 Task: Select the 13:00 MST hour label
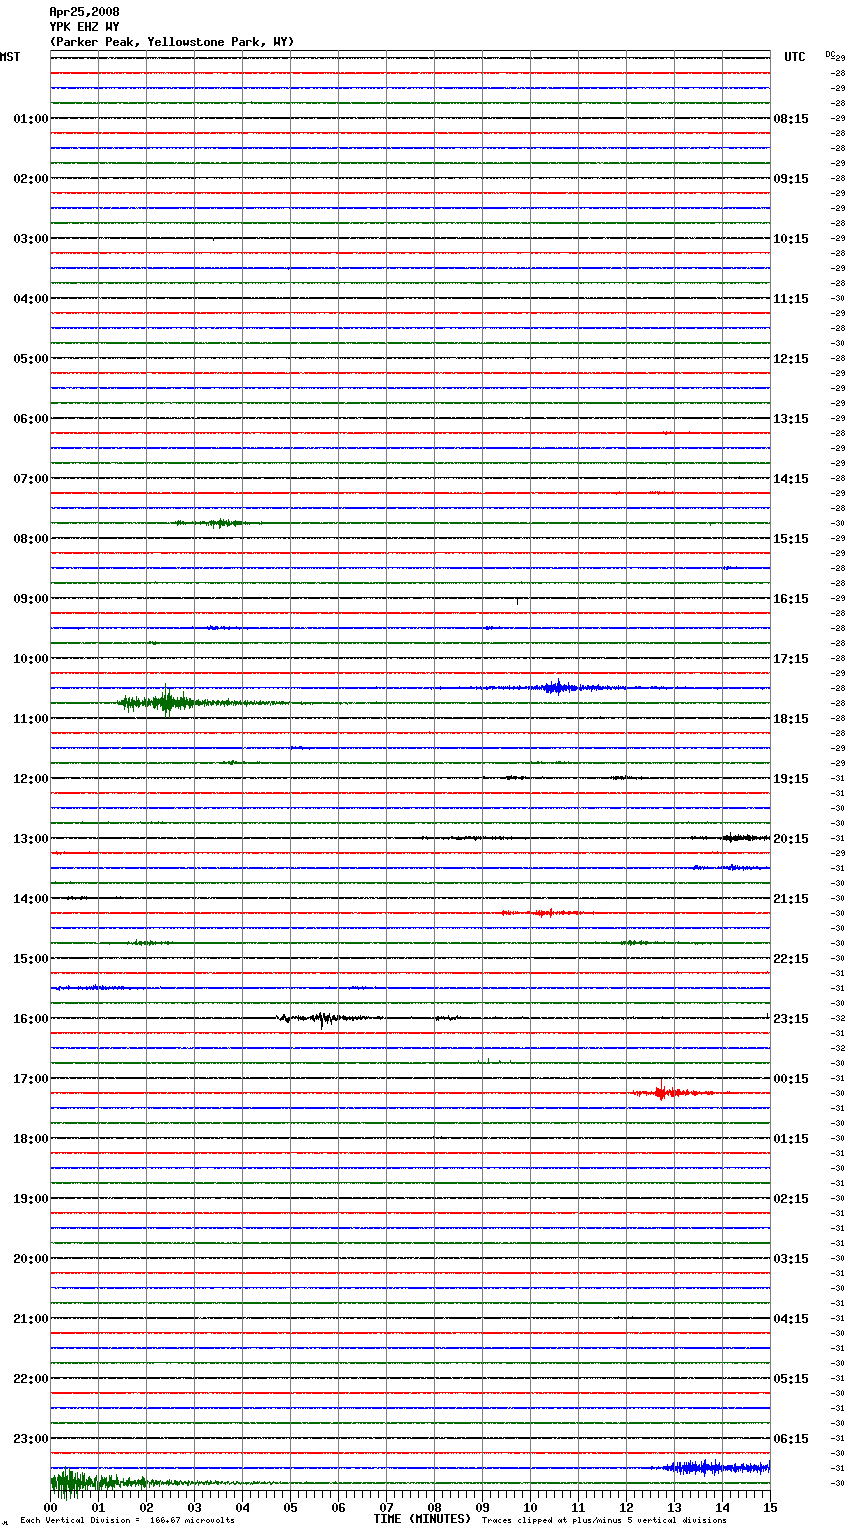point(31,839)
